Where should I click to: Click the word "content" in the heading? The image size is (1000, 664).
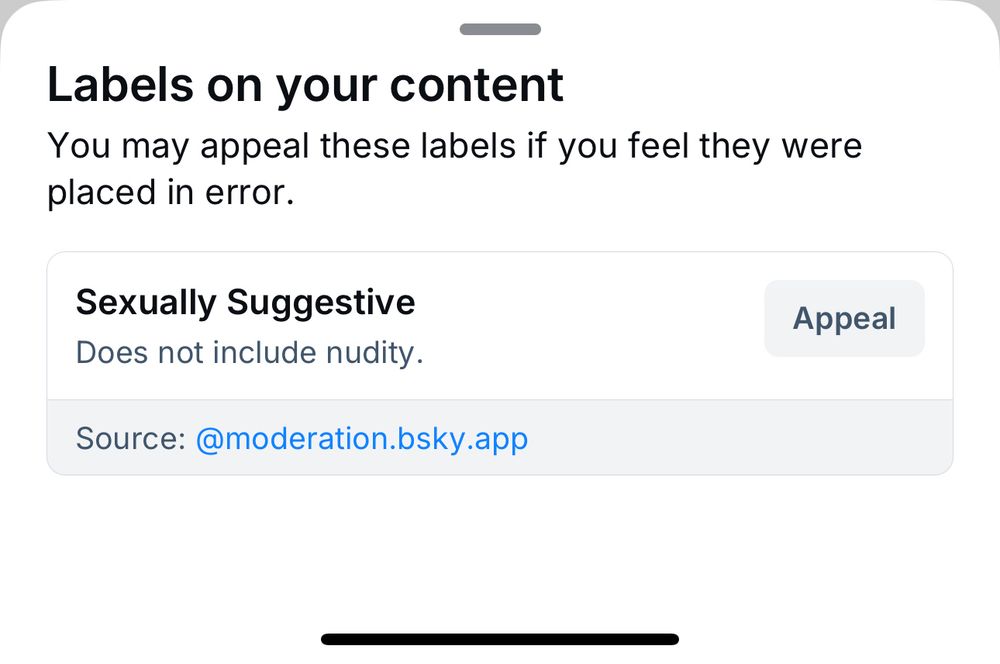point(477,85)
